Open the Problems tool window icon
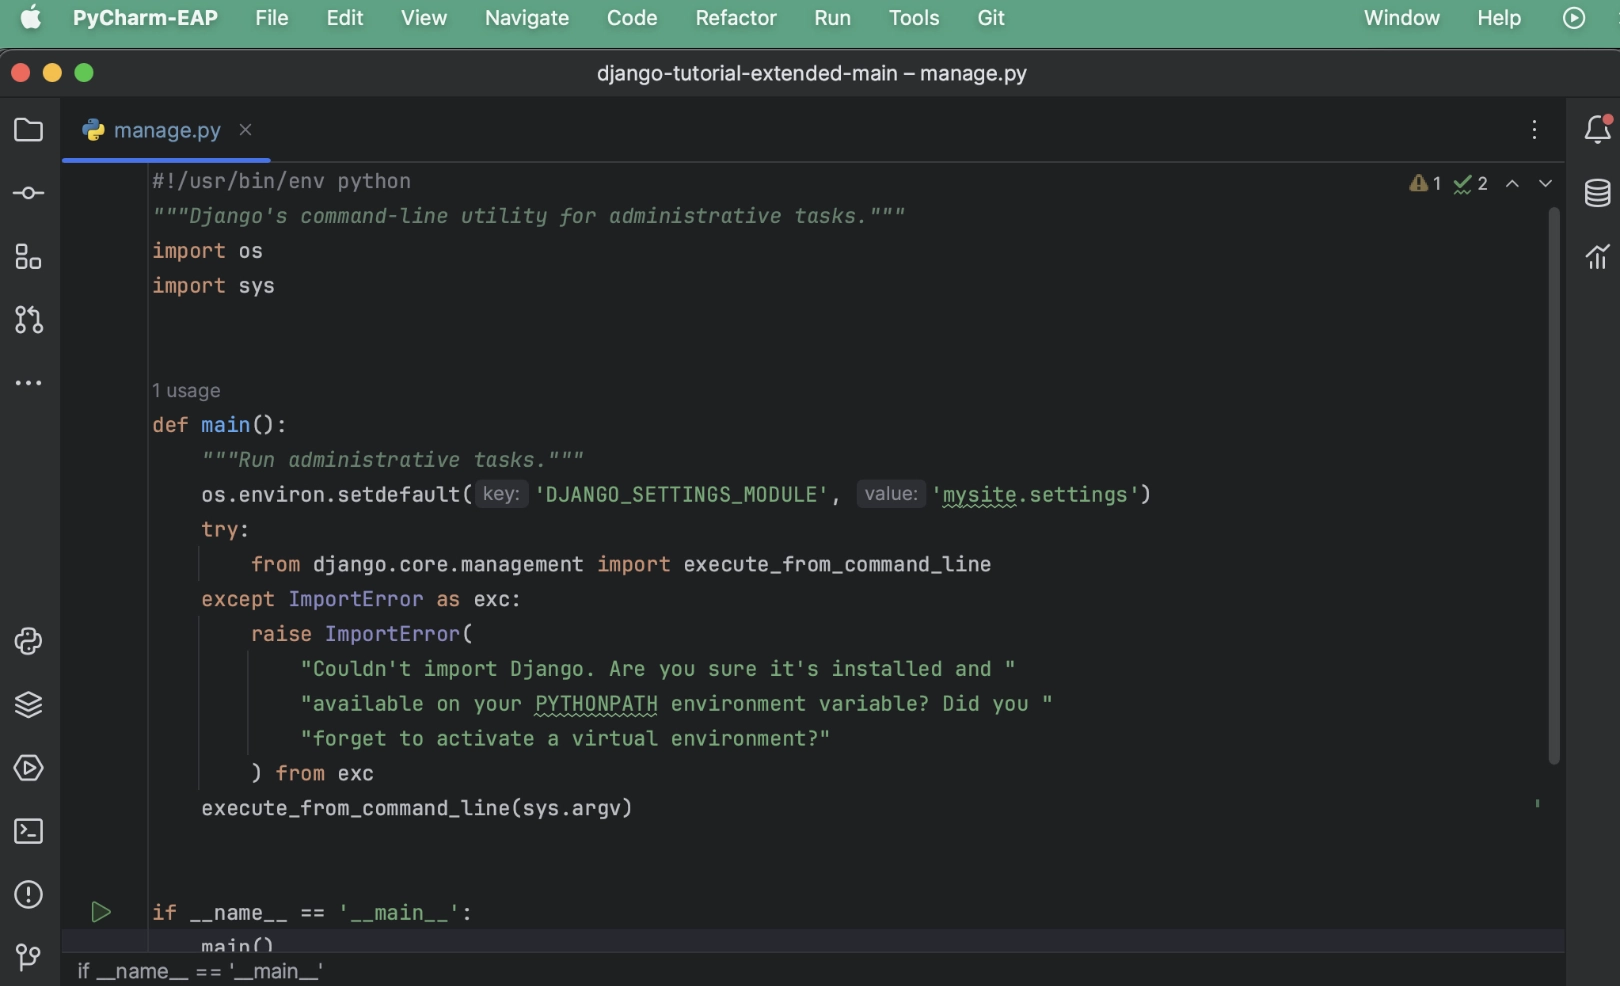Screen dimensions: 1620x986 [x=28, y=894]
